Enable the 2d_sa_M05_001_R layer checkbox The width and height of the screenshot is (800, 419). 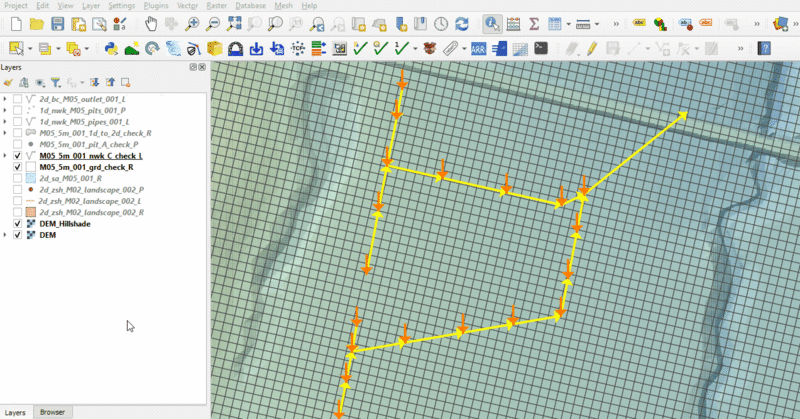pos(19,178)
